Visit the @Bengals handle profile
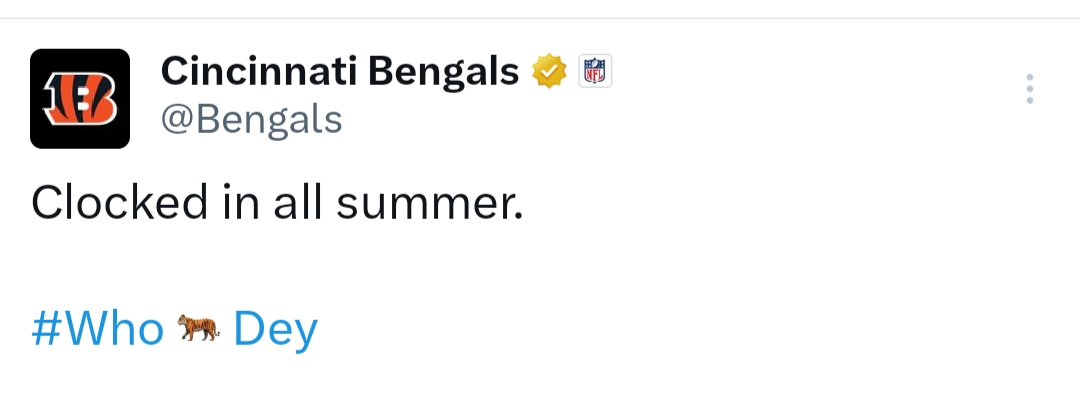Viewport: 1080px width, 399px height. pyautogui.click(x=251, y=120)
